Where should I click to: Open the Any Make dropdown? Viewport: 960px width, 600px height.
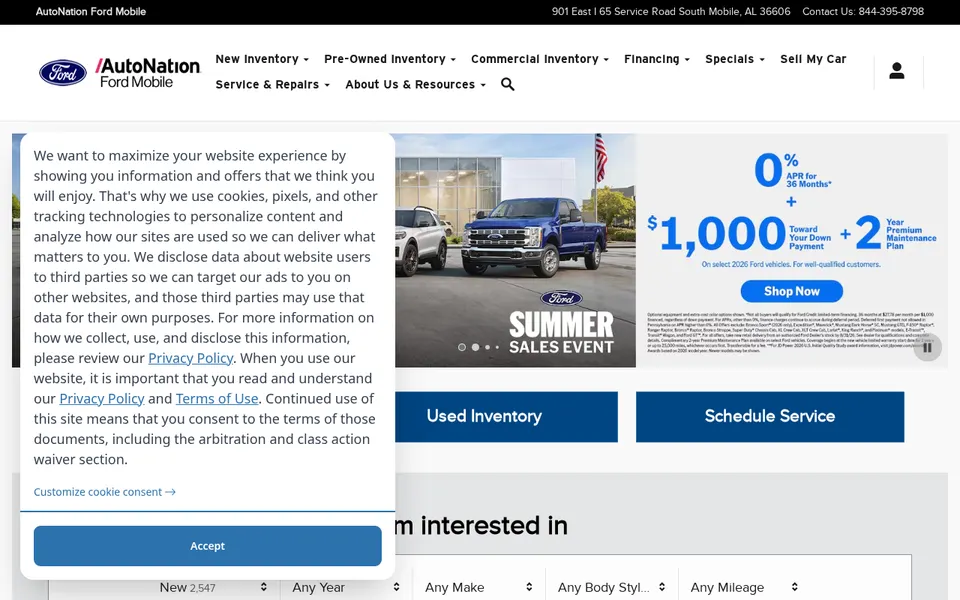coord(479,587)
